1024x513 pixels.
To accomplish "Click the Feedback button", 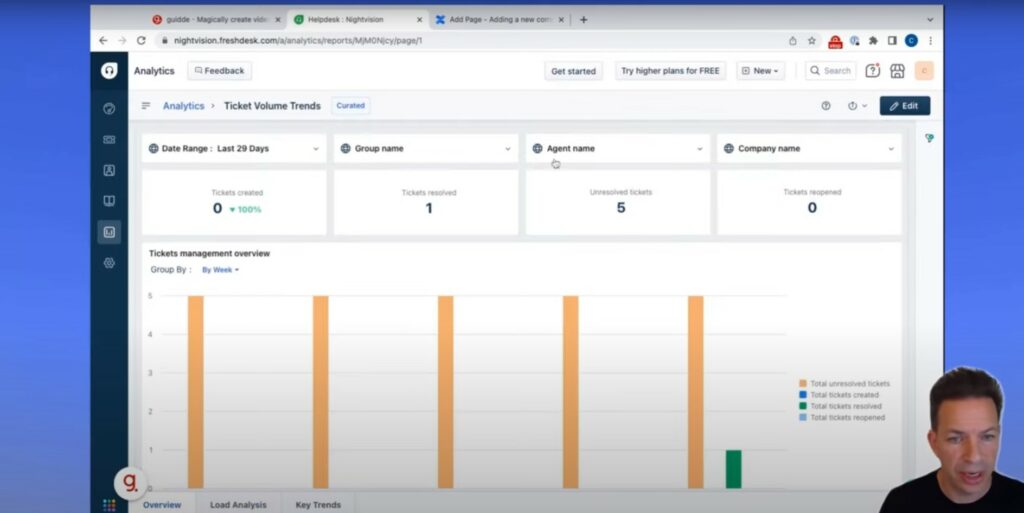I will point(219,70).
